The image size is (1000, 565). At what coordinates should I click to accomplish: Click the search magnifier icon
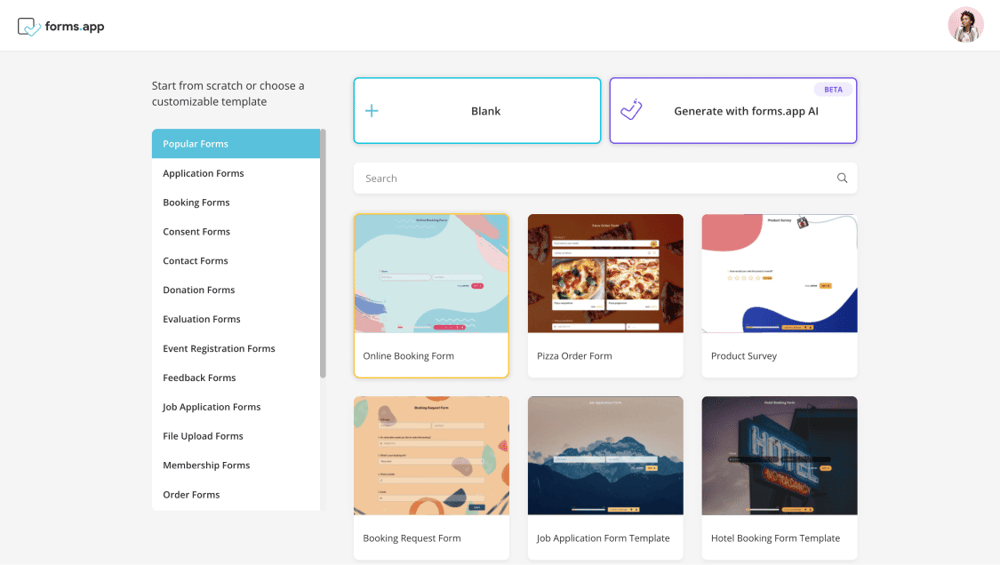coord(842,178)
